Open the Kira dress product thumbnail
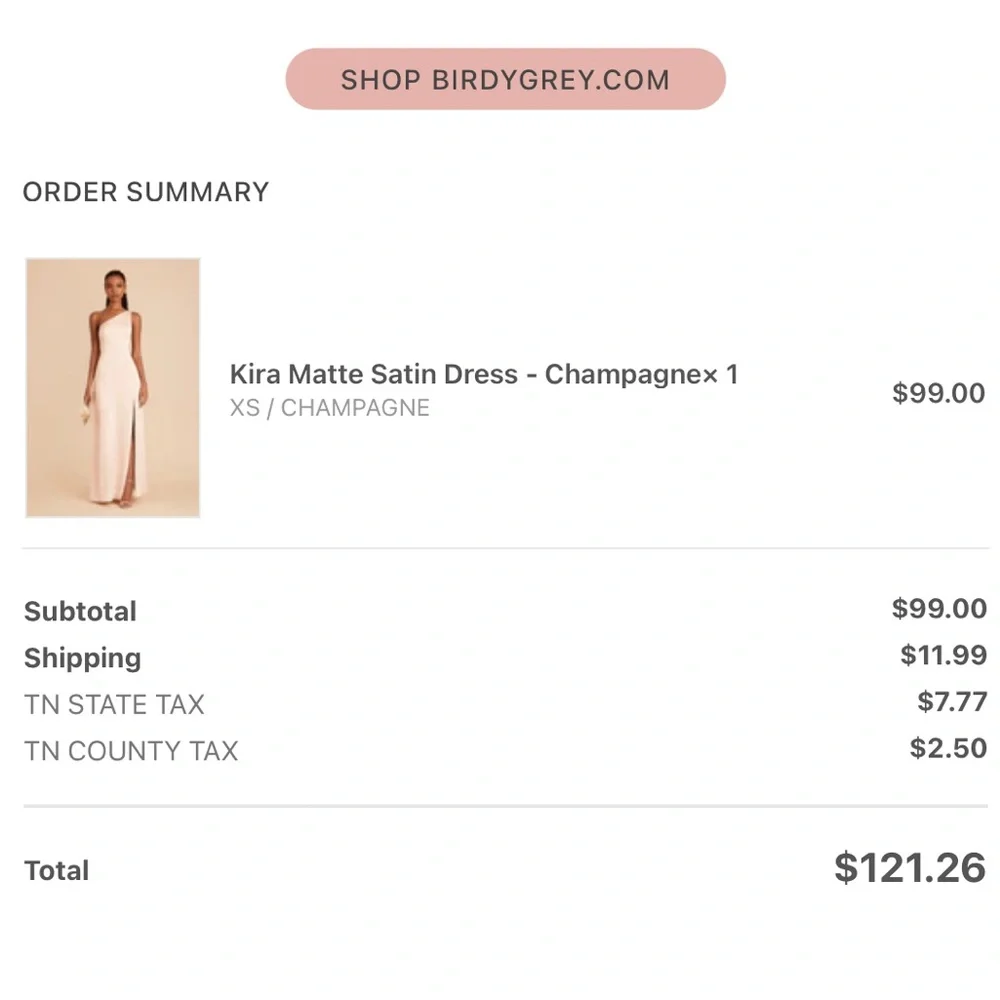Screen dimensions: 1000x1000 113,388
